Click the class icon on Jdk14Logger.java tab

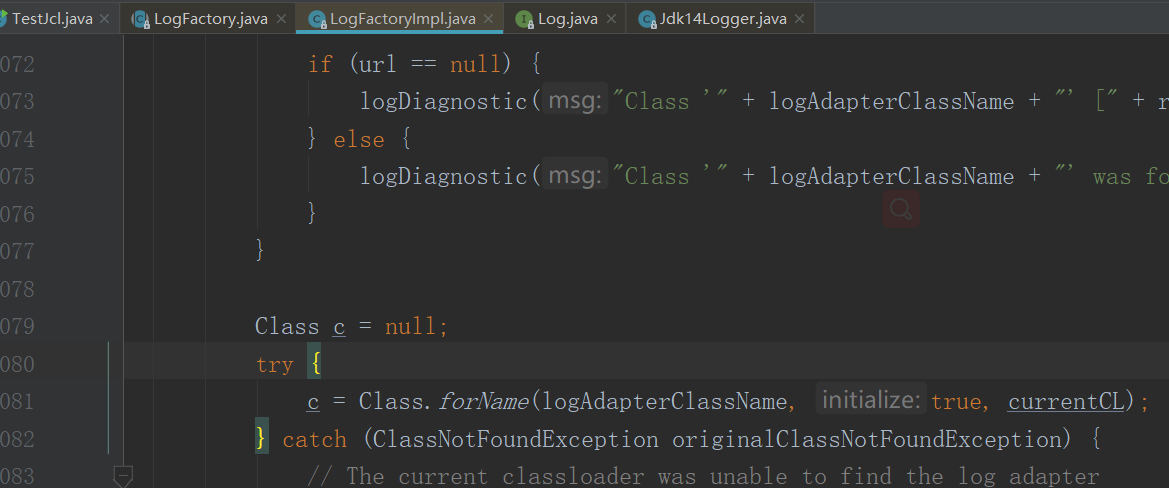pyautogui.click(x=647, y=19)
